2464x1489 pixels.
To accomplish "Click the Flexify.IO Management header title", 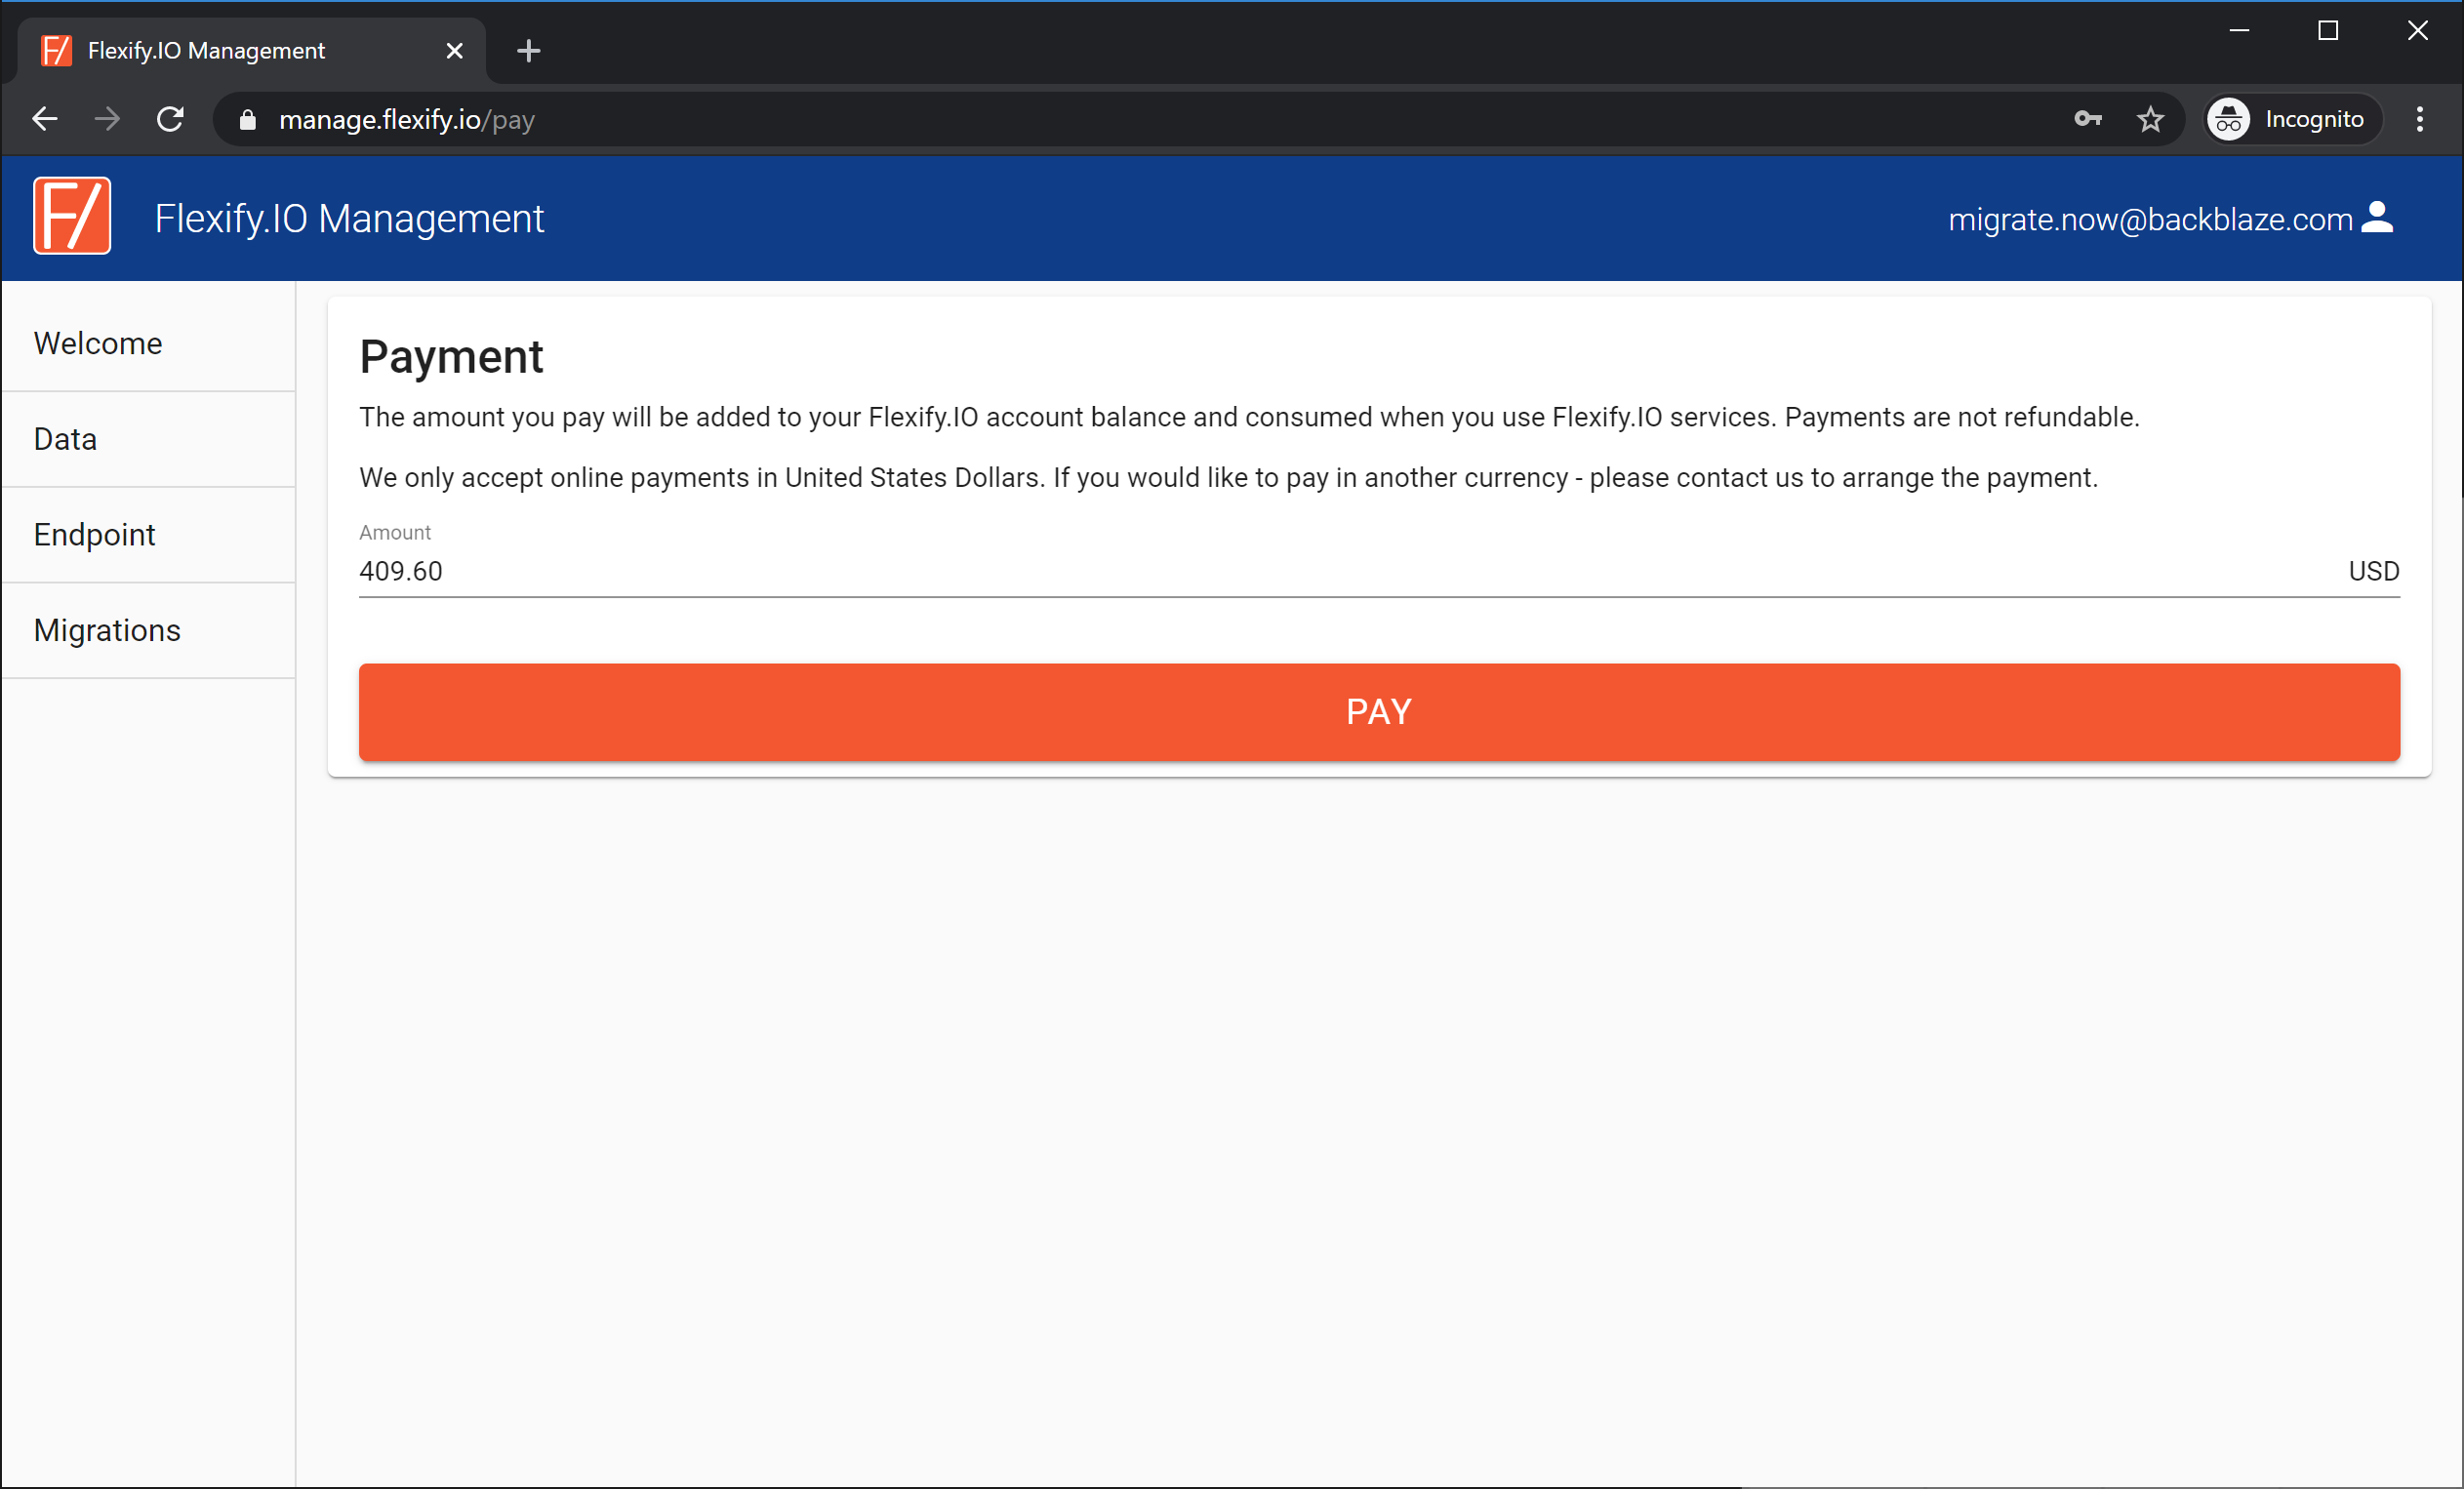I will click(x=349, y=218).
